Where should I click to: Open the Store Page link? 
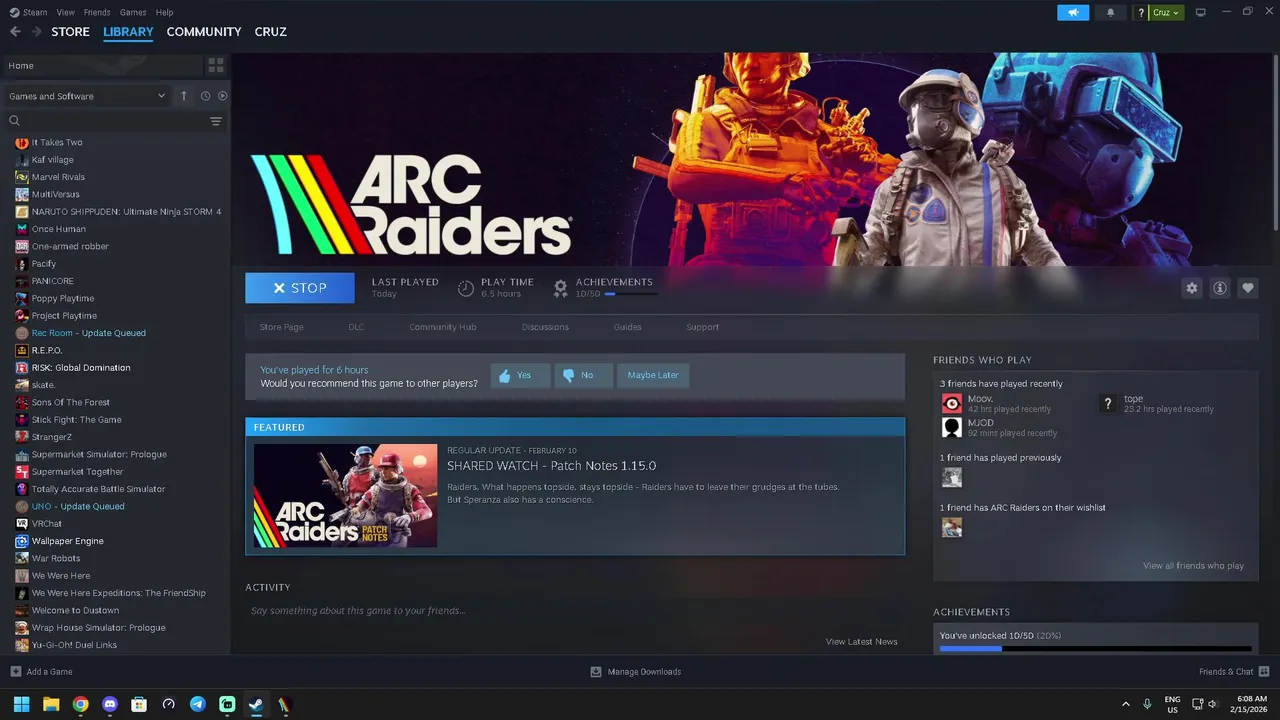282,327
